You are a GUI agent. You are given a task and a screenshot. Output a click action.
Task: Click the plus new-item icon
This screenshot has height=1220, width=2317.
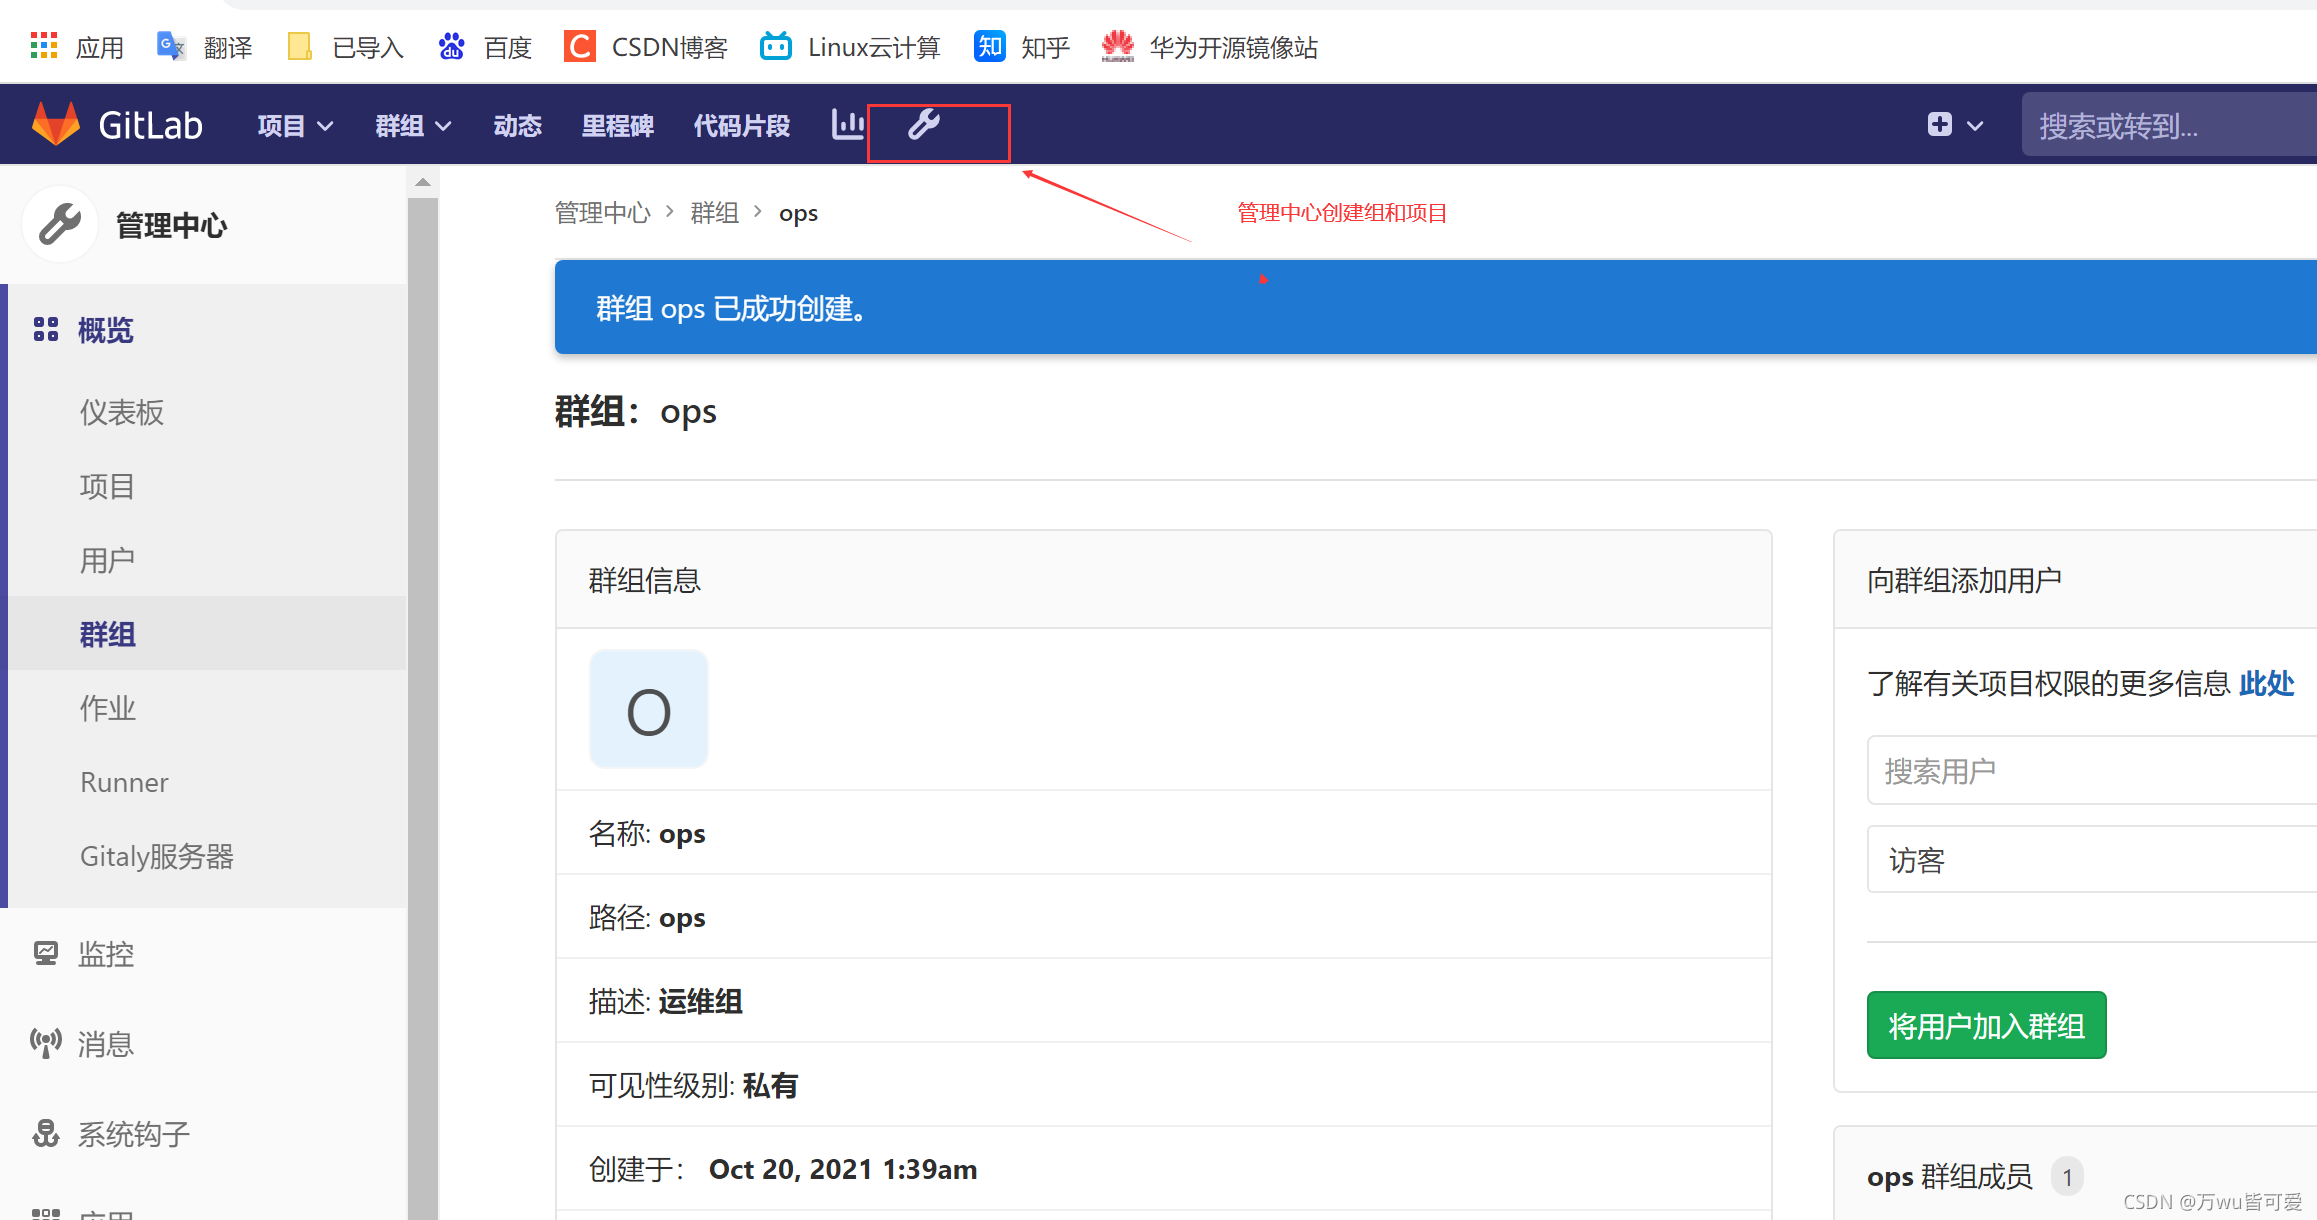click(1939, 125)
